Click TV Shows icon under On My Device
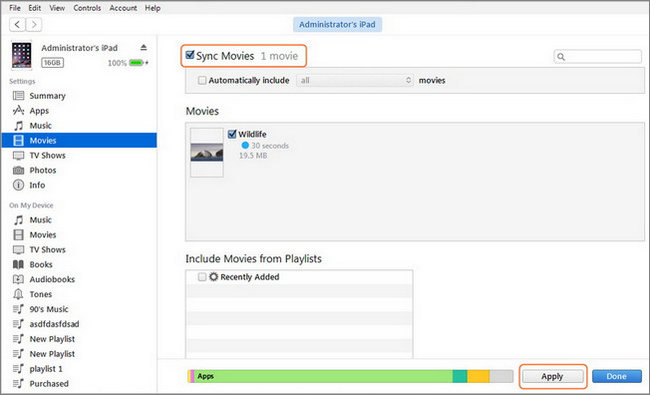This screenshot has height=395, width=650. tap(18, 250)
